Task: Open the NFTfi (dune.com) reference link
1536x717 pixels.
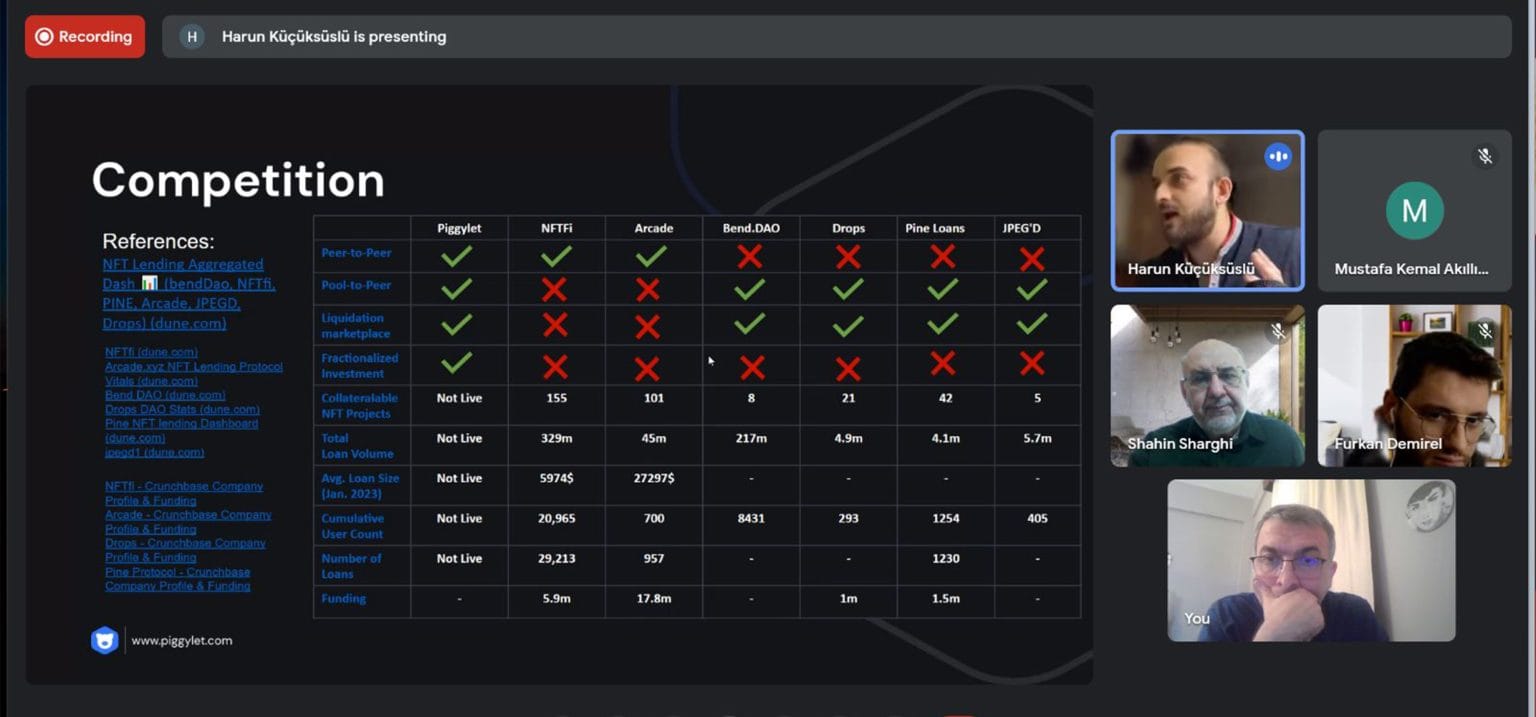Action: tap(151, 352)
